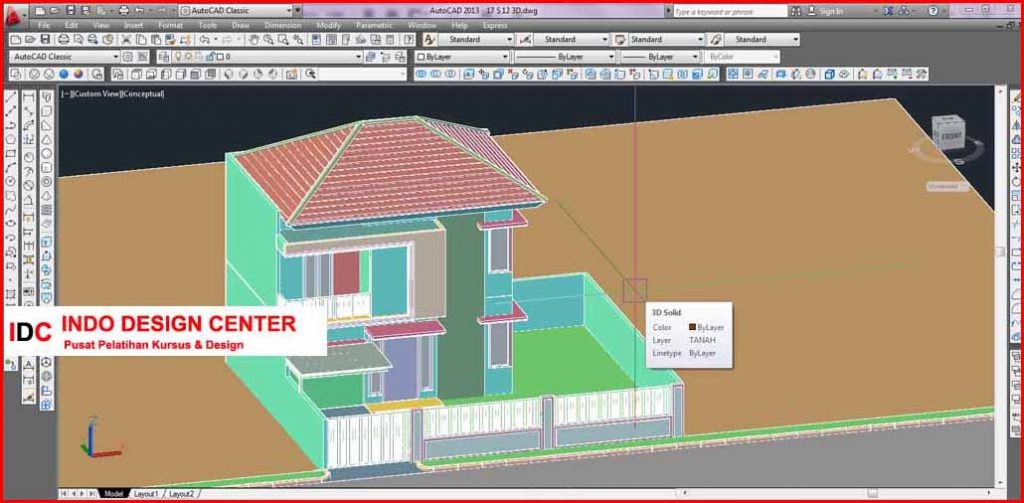Select the Polygon tool in Draw toolbar
Screen dimensions: 1024x503
coord(10,139)
